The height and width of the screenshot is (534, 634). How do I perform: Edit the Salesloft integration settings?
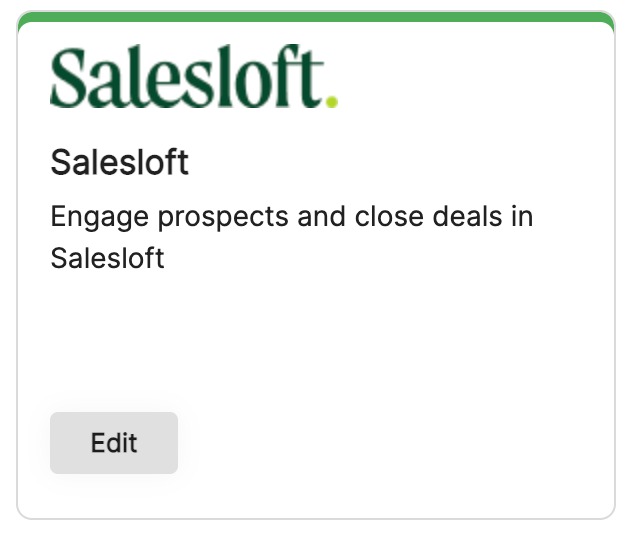(x=114, y=443)
